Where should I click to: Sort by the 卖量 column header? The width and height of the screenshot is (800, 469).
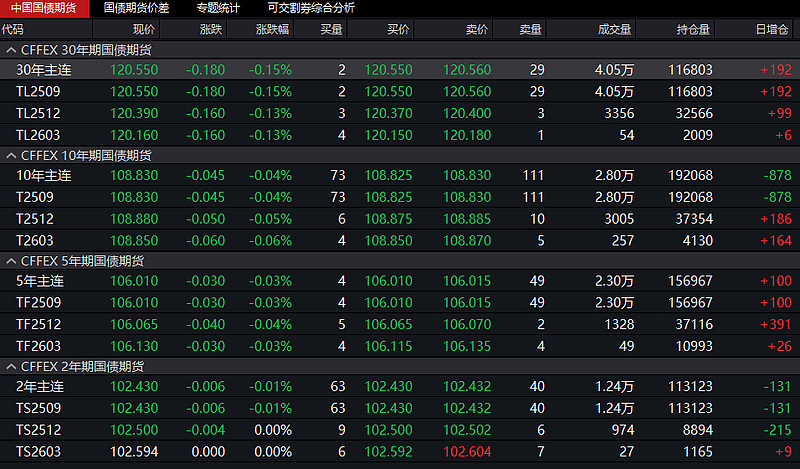point(530,30)
